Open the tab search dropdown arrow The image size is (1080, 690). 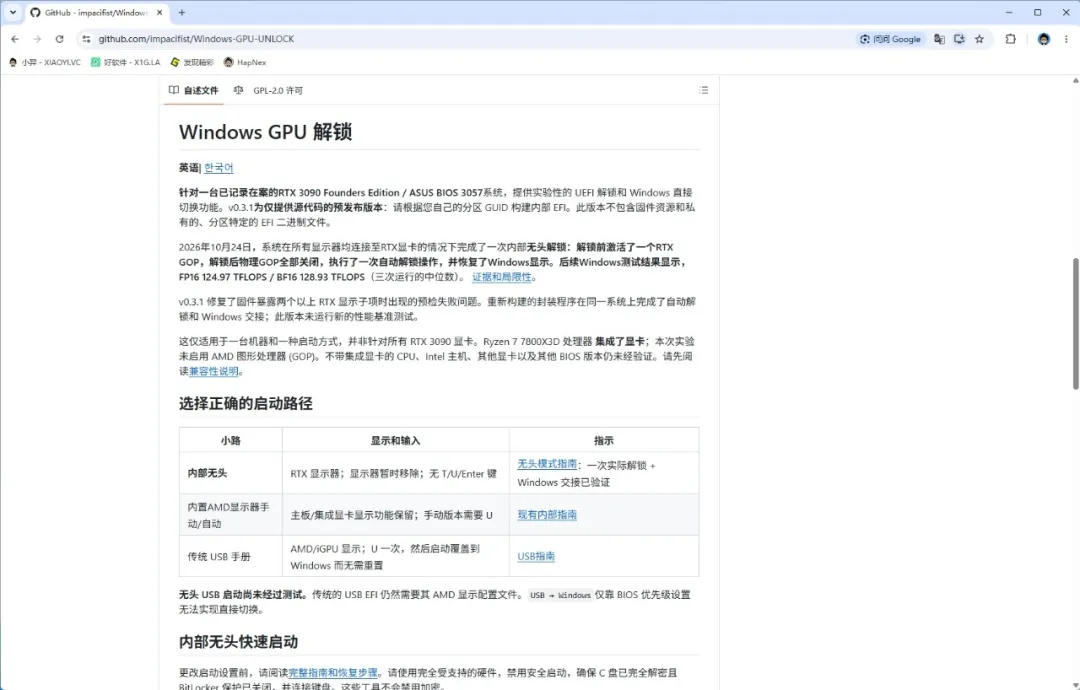pos(12,12)
